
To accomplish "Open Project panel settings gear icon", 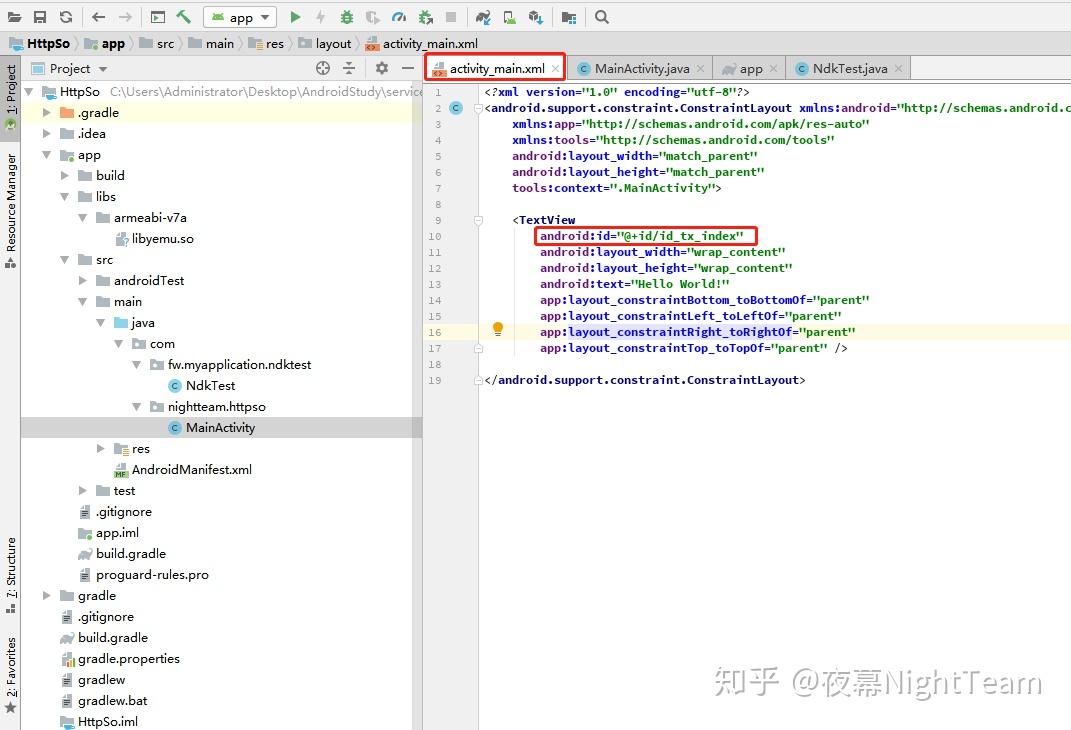I will click(381, 68).
